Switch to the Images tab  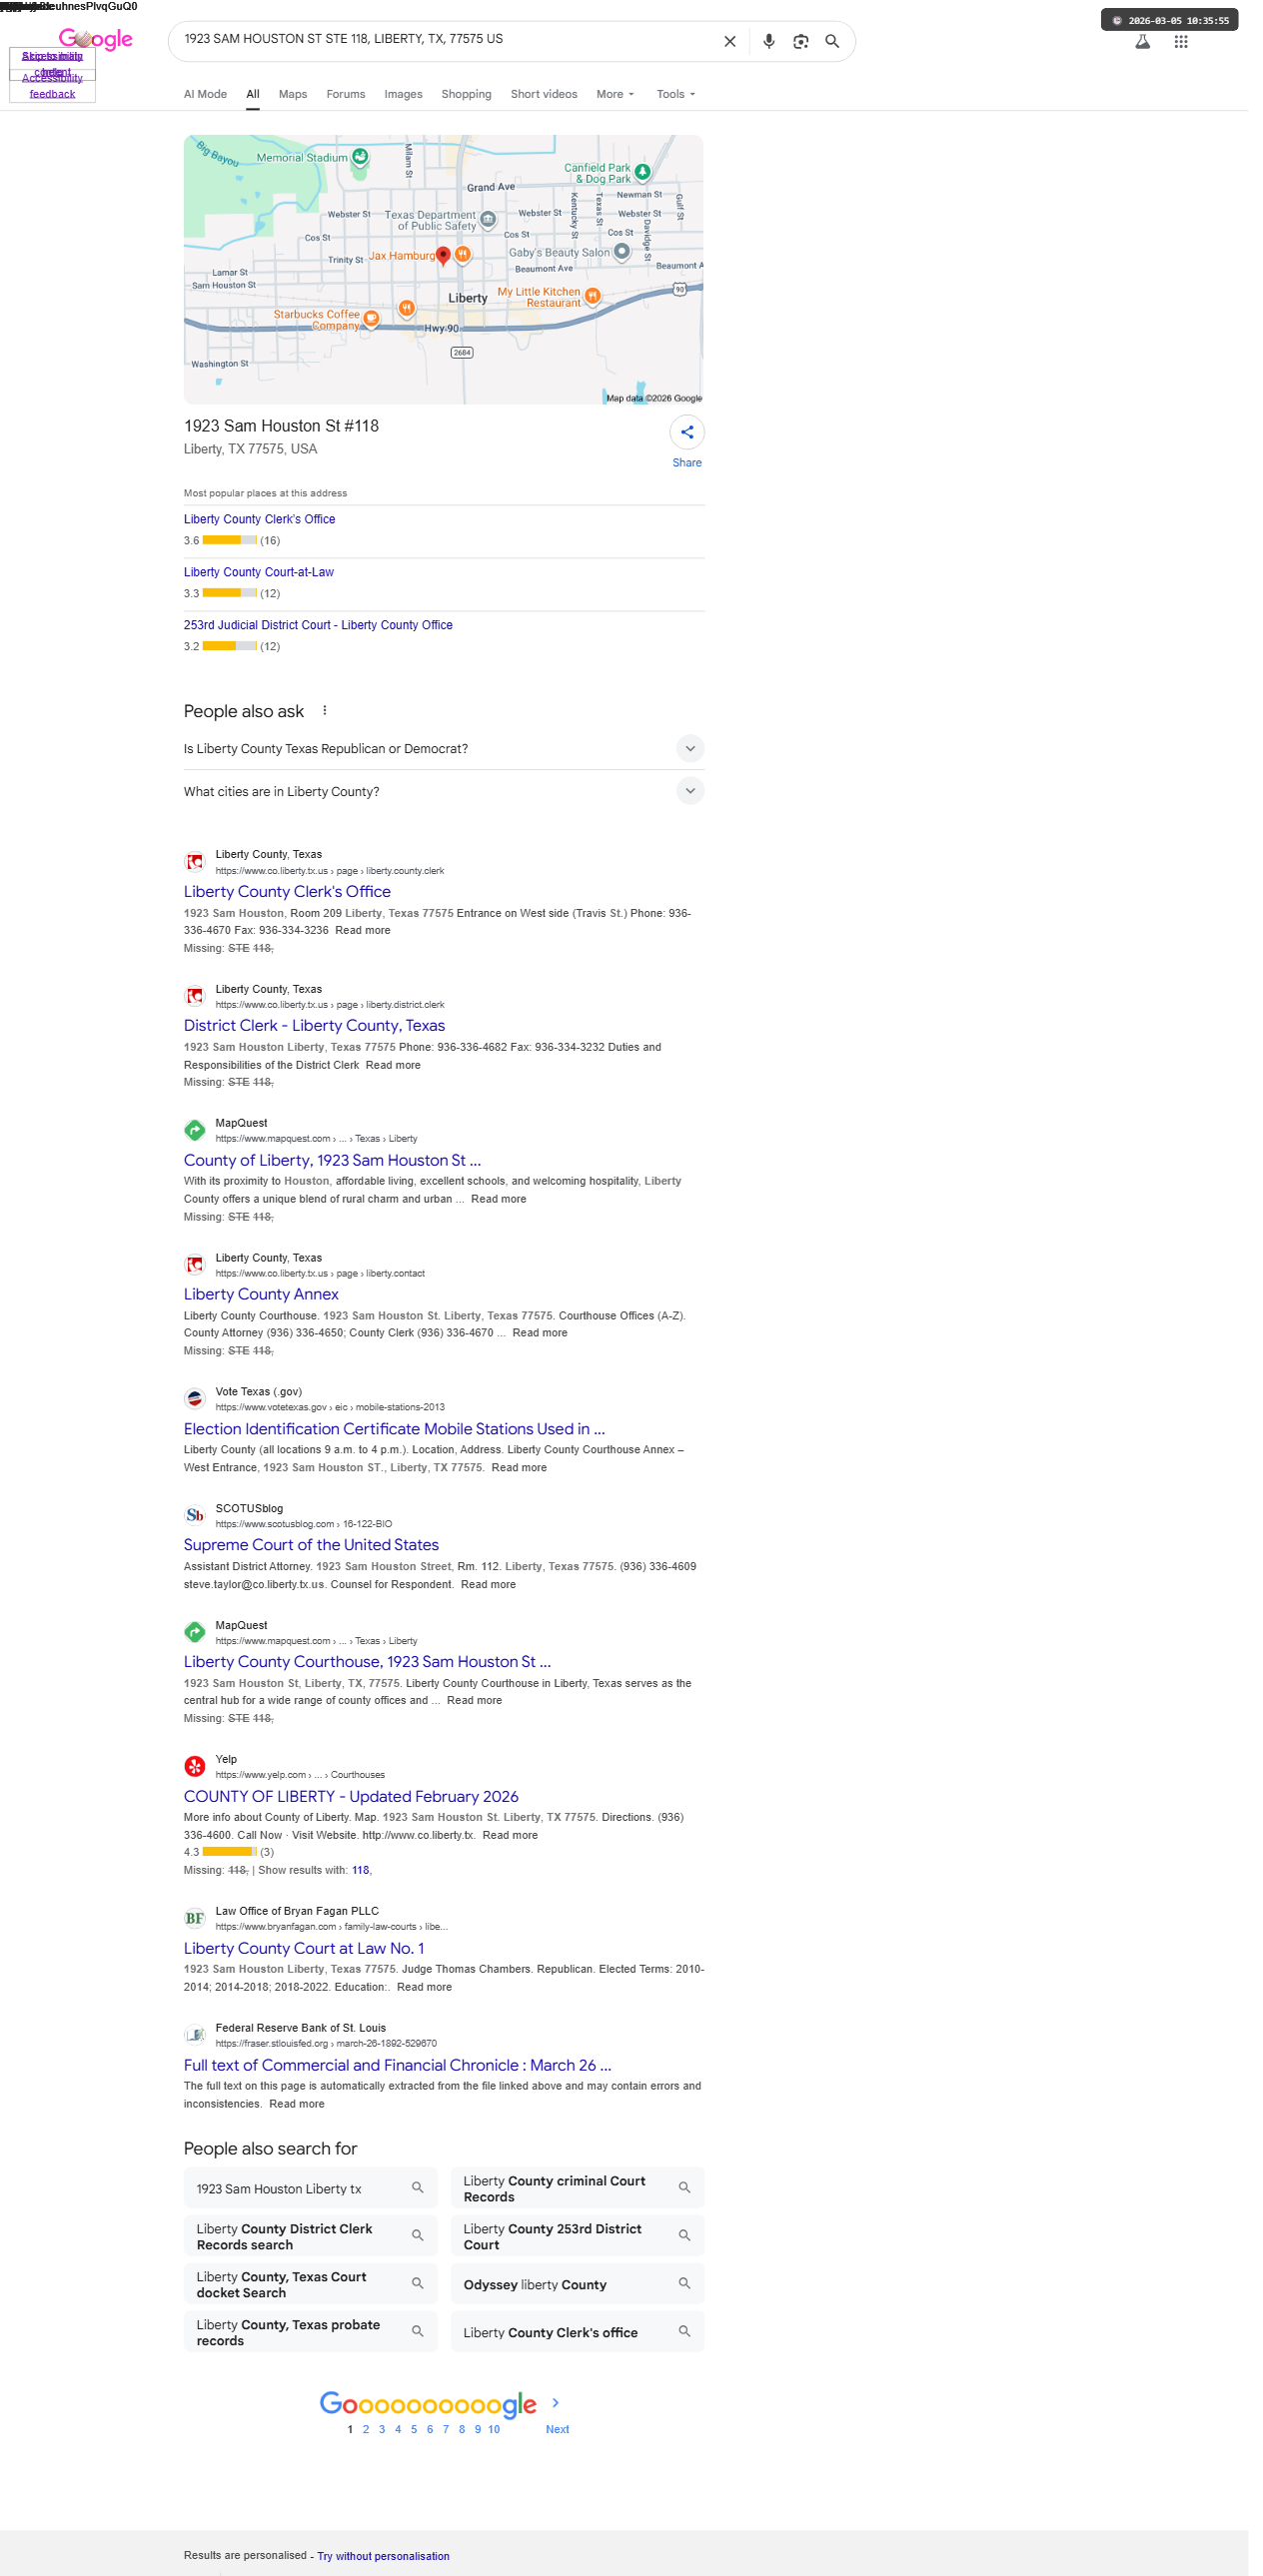tap(403, 94)
